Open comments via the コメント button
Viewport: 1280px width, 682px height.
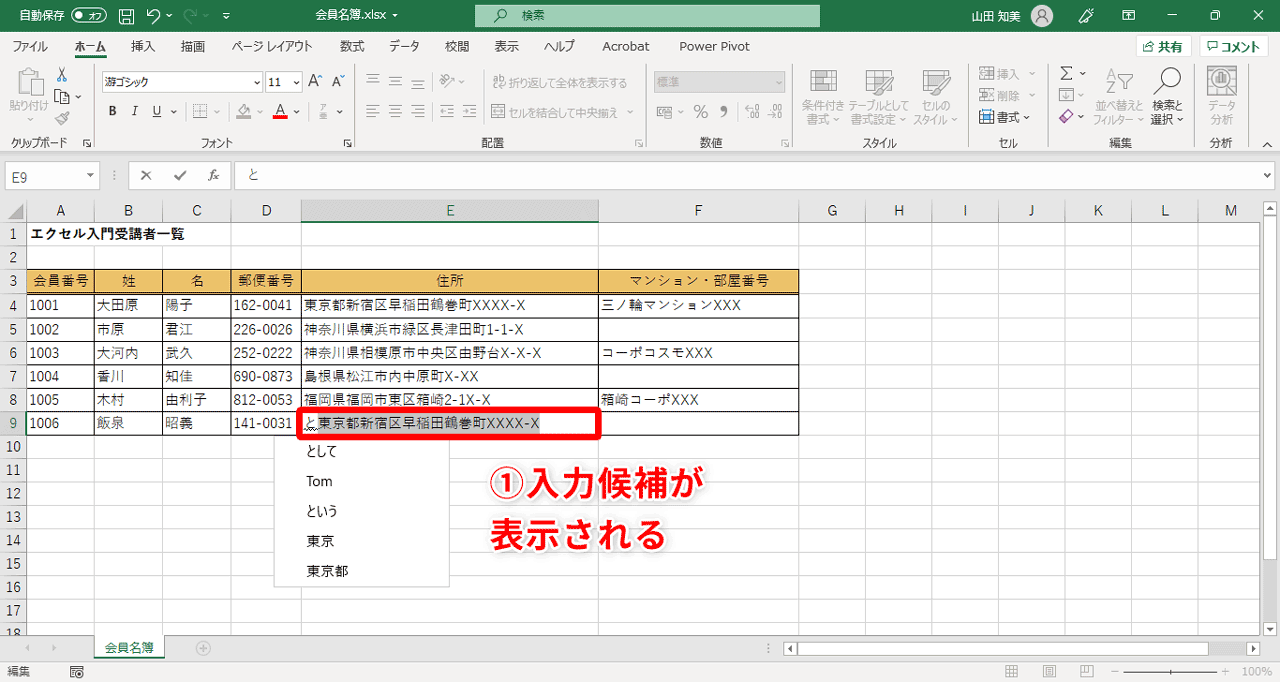1232,46
